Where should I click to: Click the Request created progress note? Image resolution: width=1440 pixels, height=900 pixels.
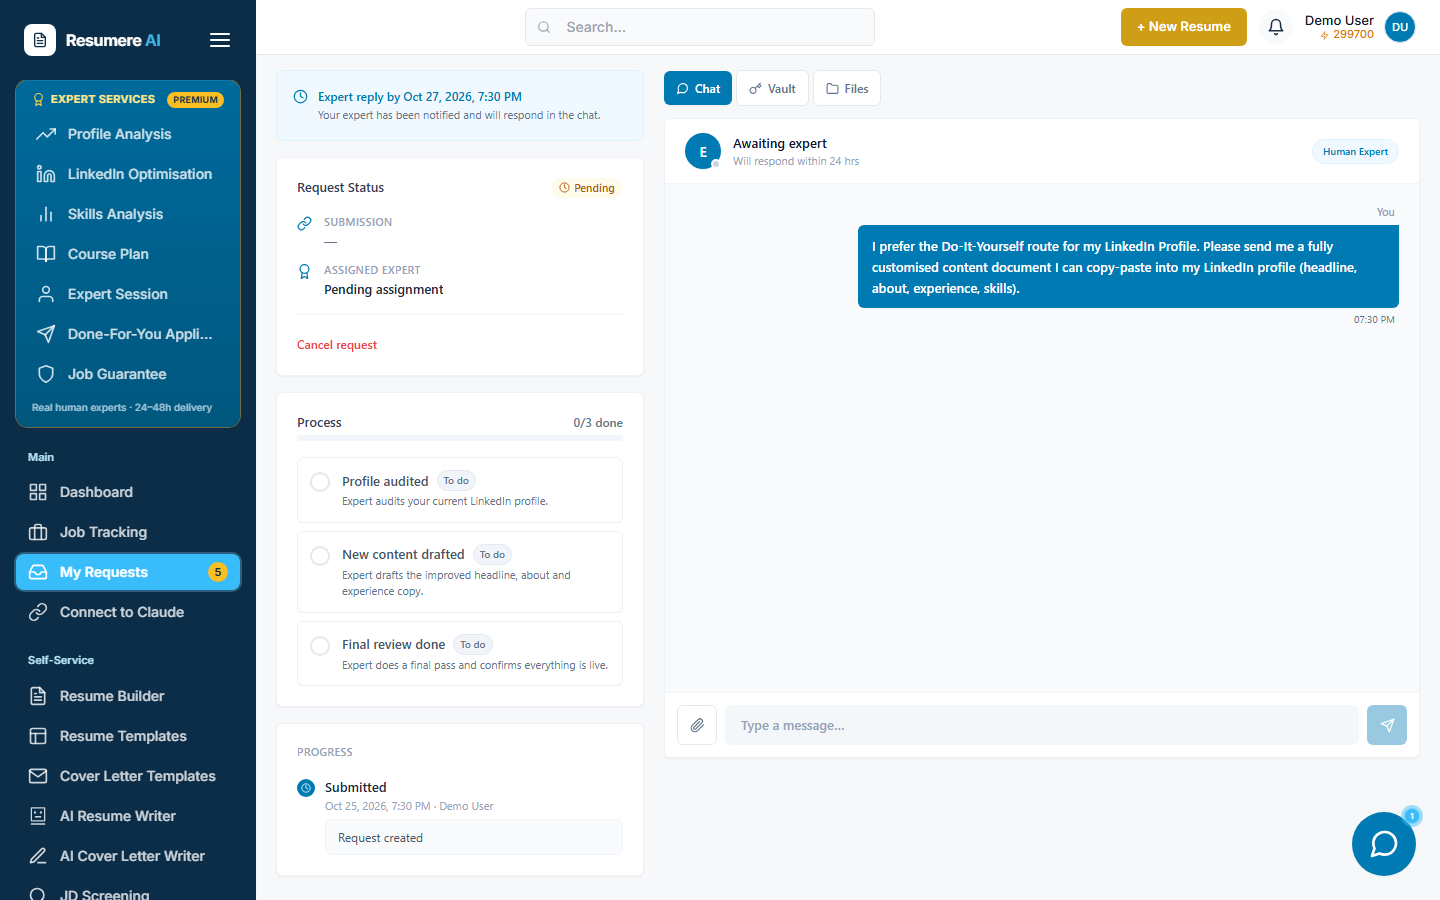pos(474,838)
